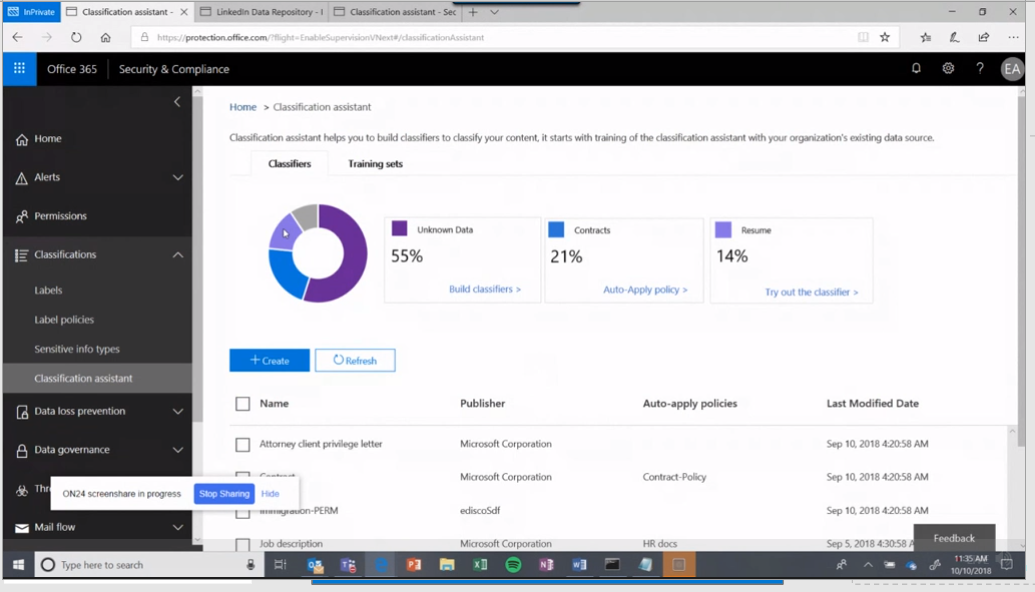
Task: Collapse the left navigation pane arrow
Action: tap(176, 102)
